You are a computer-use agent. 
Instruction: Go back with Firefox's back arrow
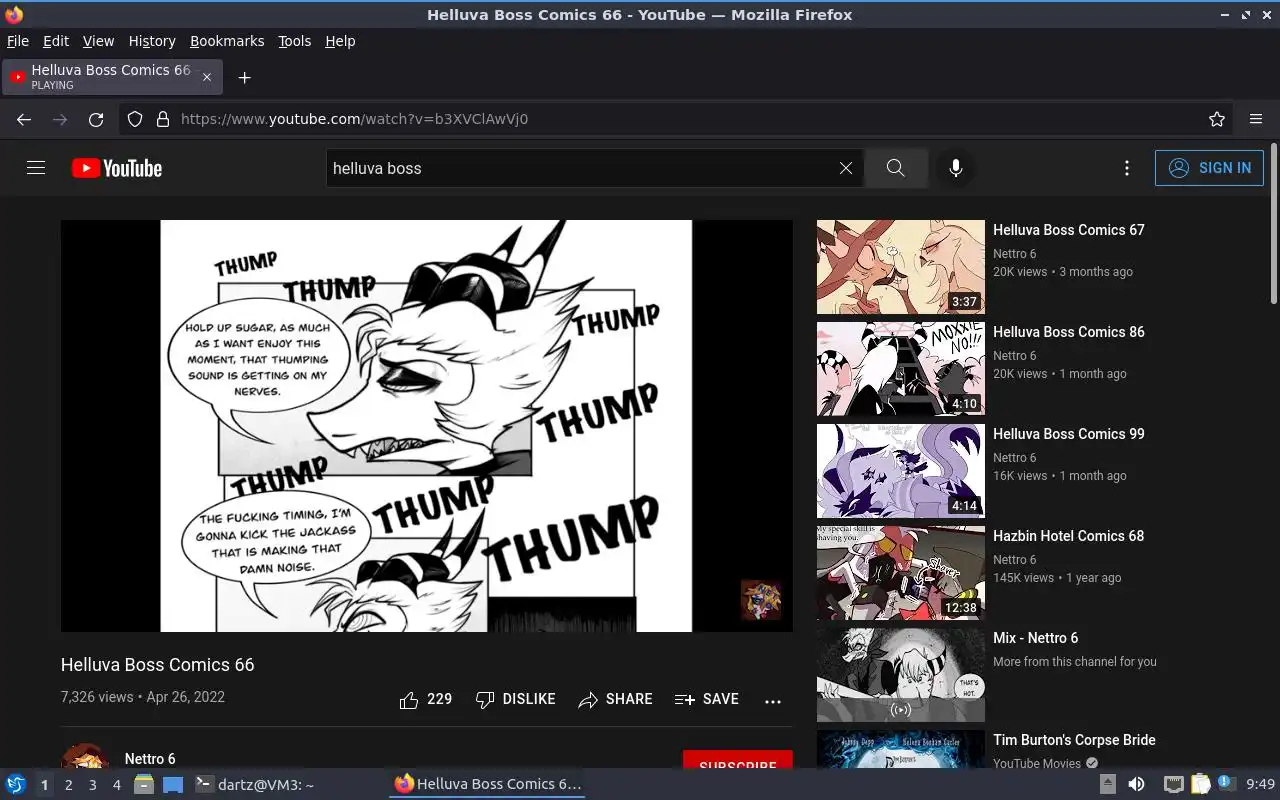pos(24,119)
